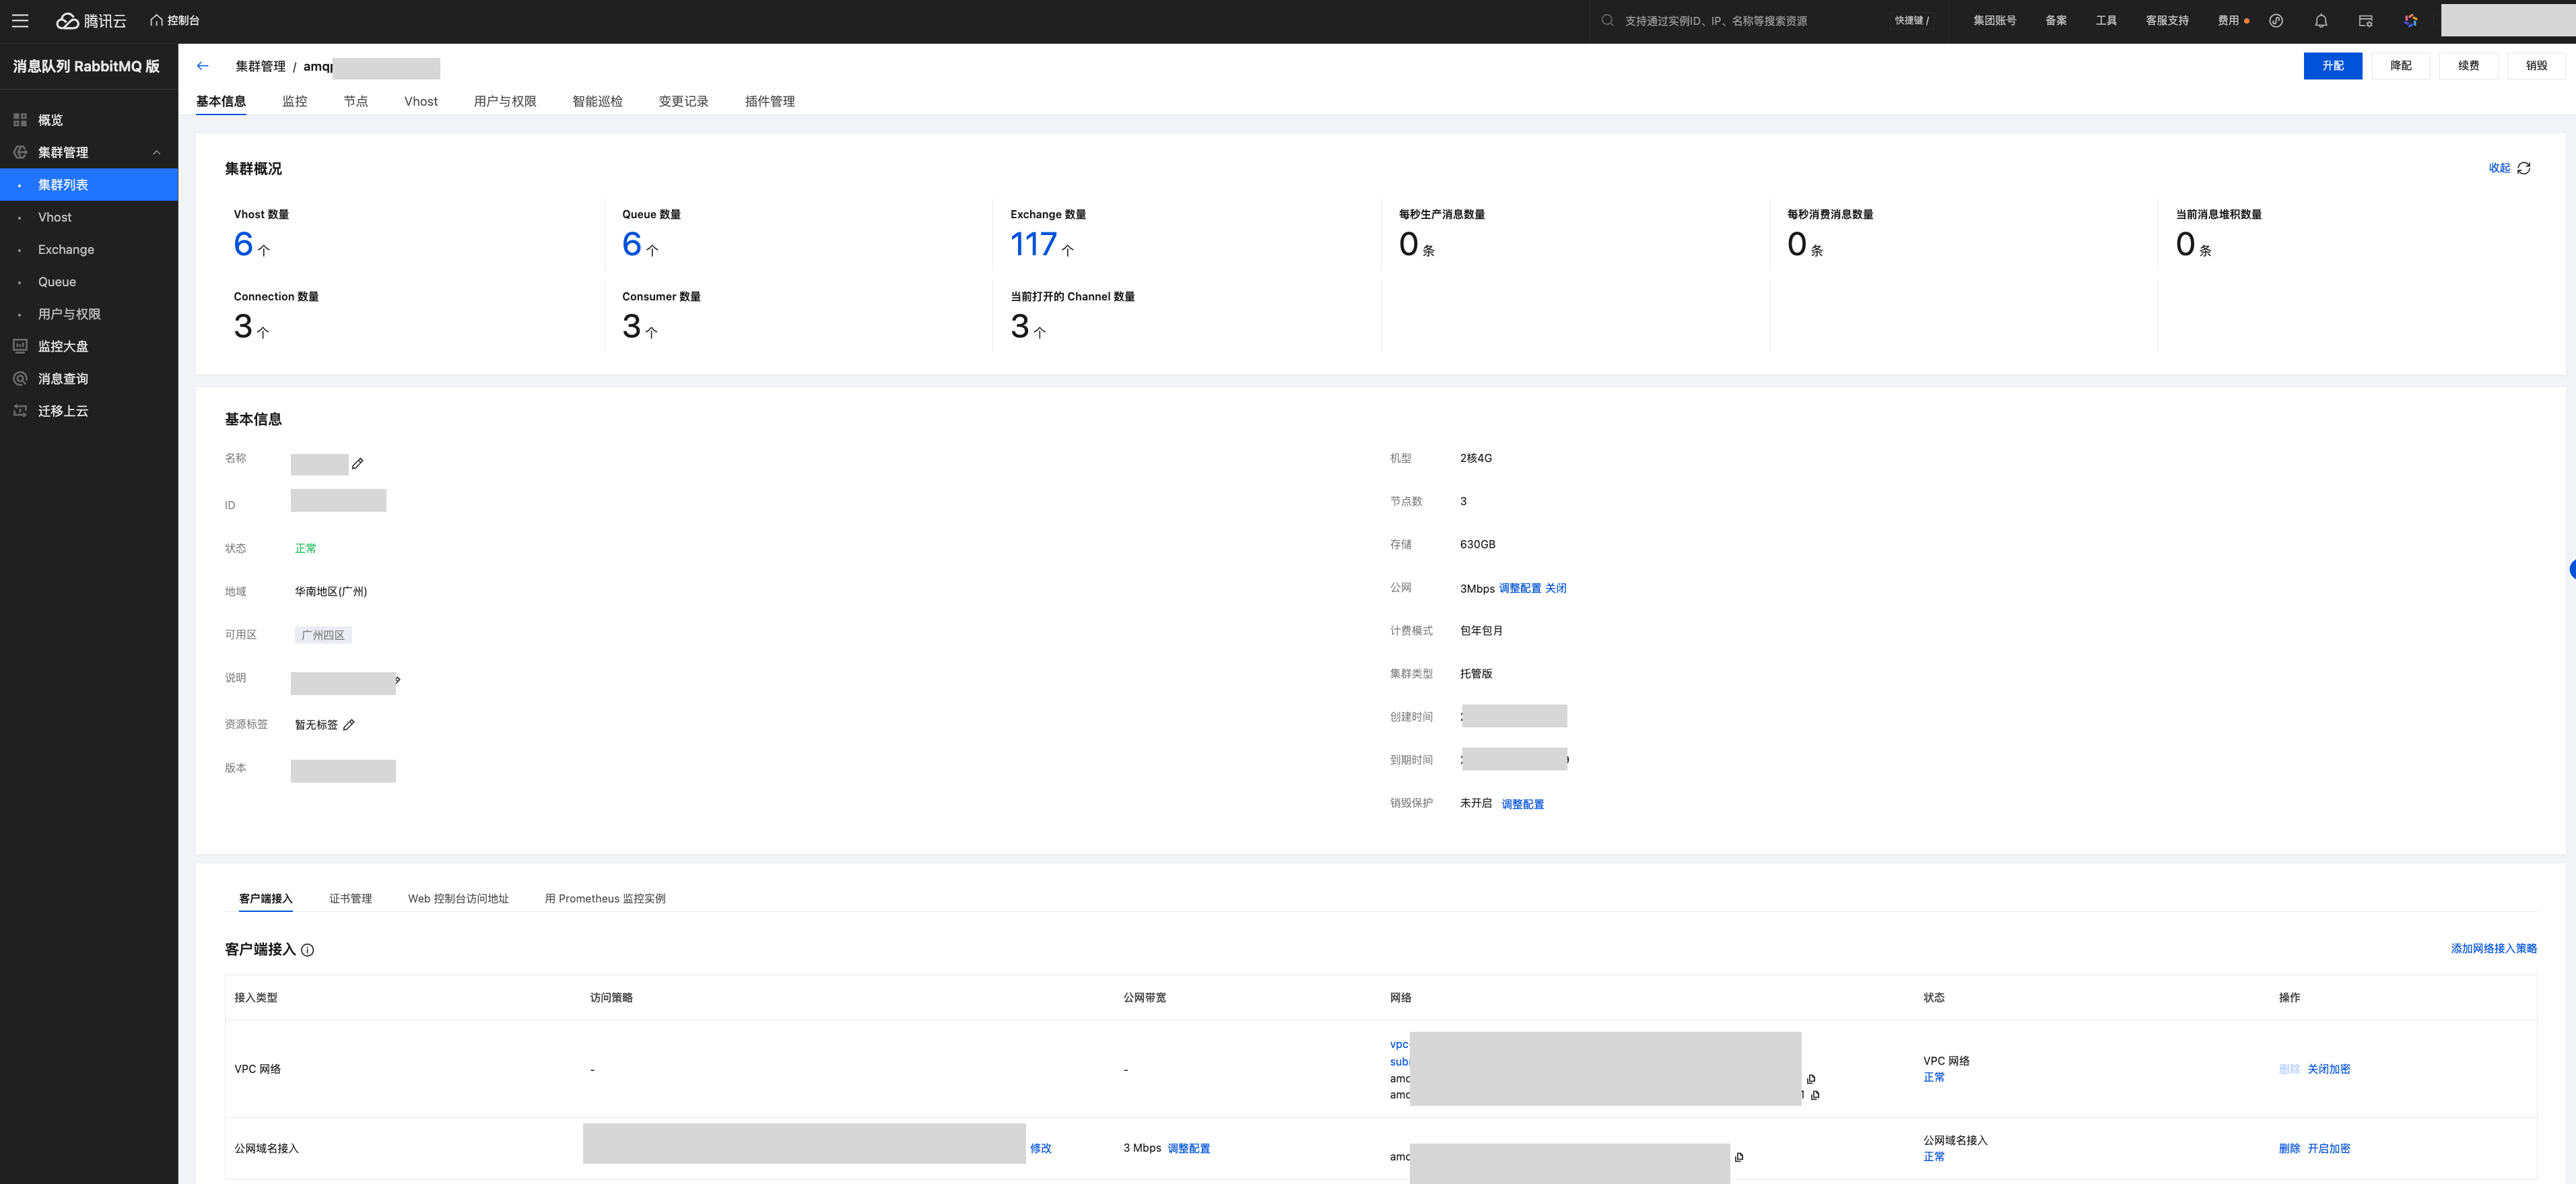Select the 监控大盘 dashboard icon
Viewport: 2576px width, 1184px height.
pos(20,346)
